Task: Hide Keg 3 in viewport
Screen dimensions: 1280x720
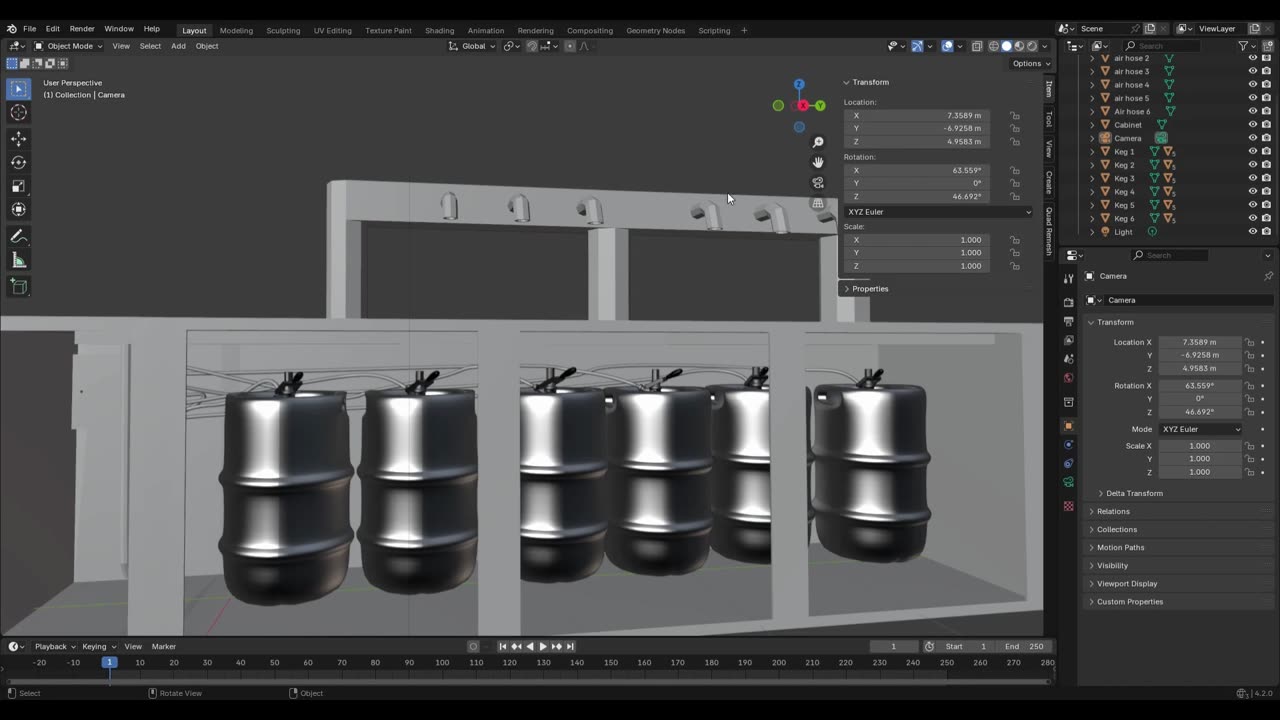Action: (1252, 178)
